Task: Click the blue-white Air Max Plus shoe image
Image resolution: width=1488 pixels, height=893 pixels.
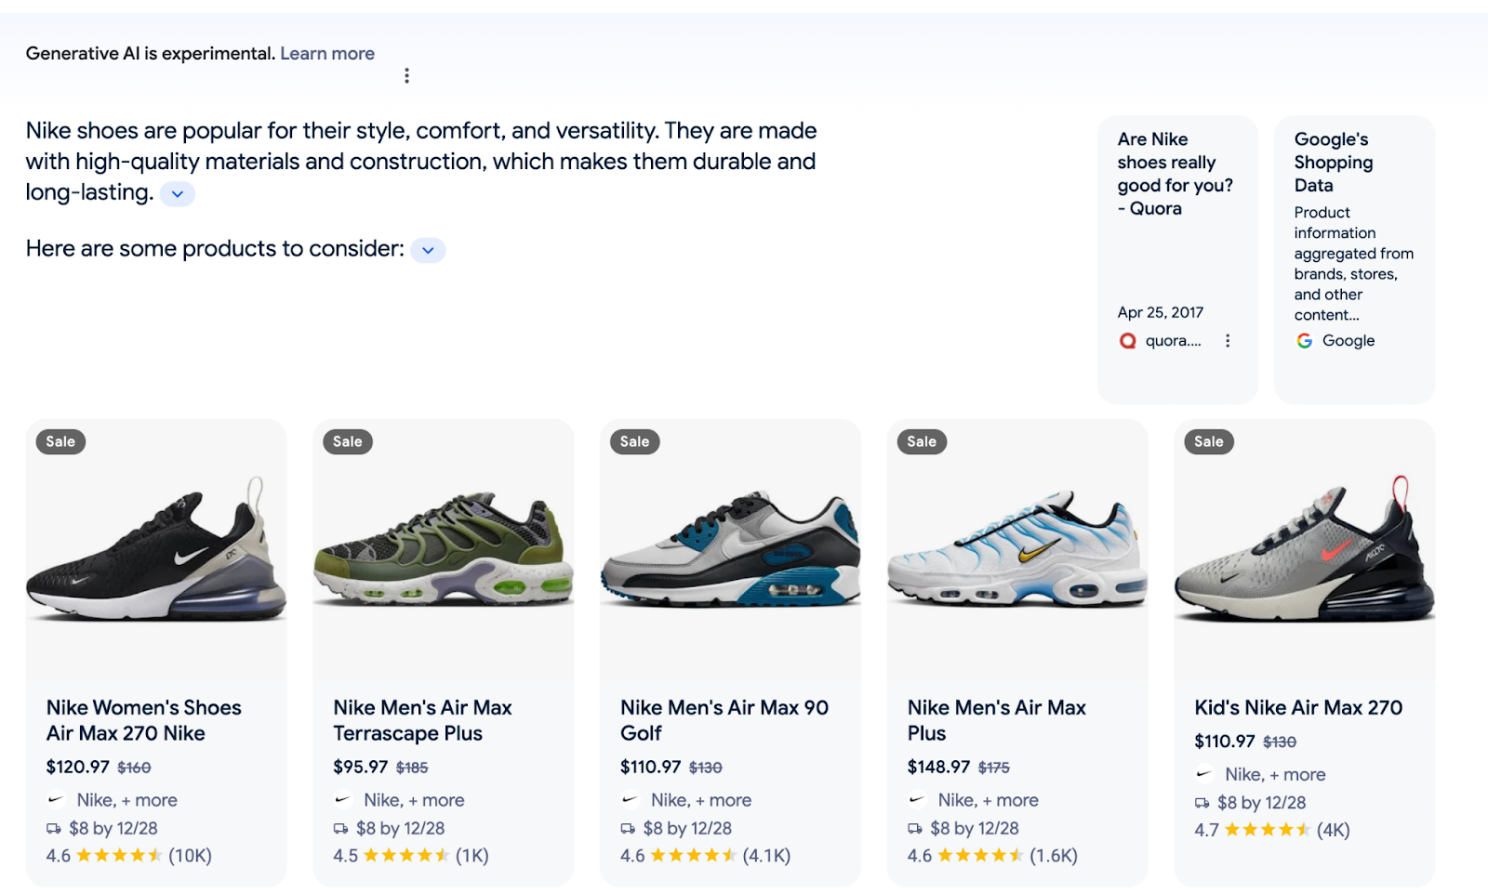Action: click(x=1017, y=550)
